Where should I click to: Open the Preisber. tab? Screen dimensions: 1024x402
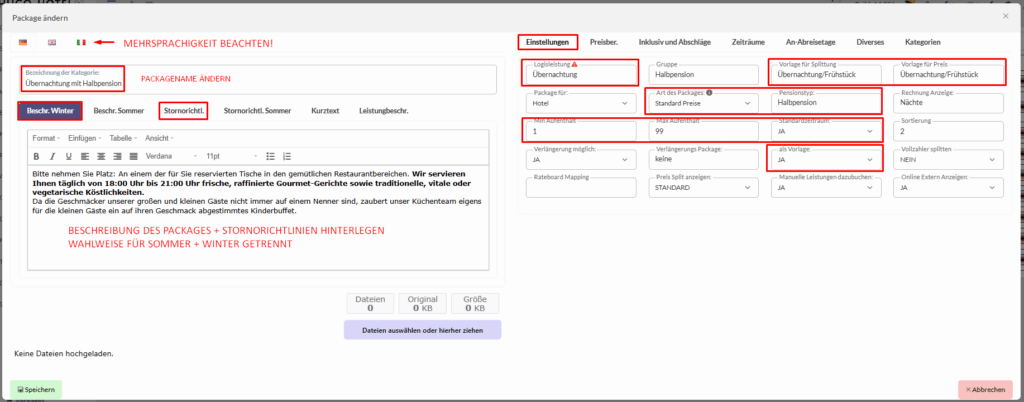(602, 42)
